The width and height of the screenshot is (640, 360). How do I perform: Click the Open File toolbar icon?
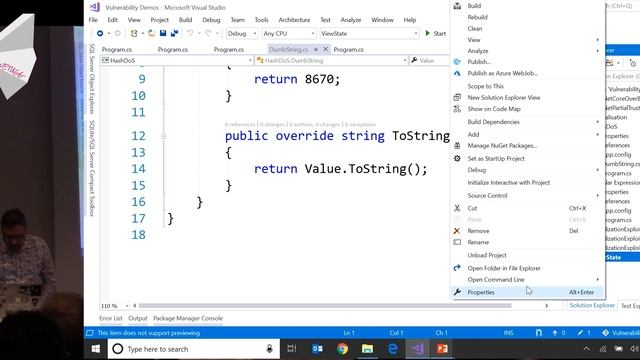coord(151,33)
